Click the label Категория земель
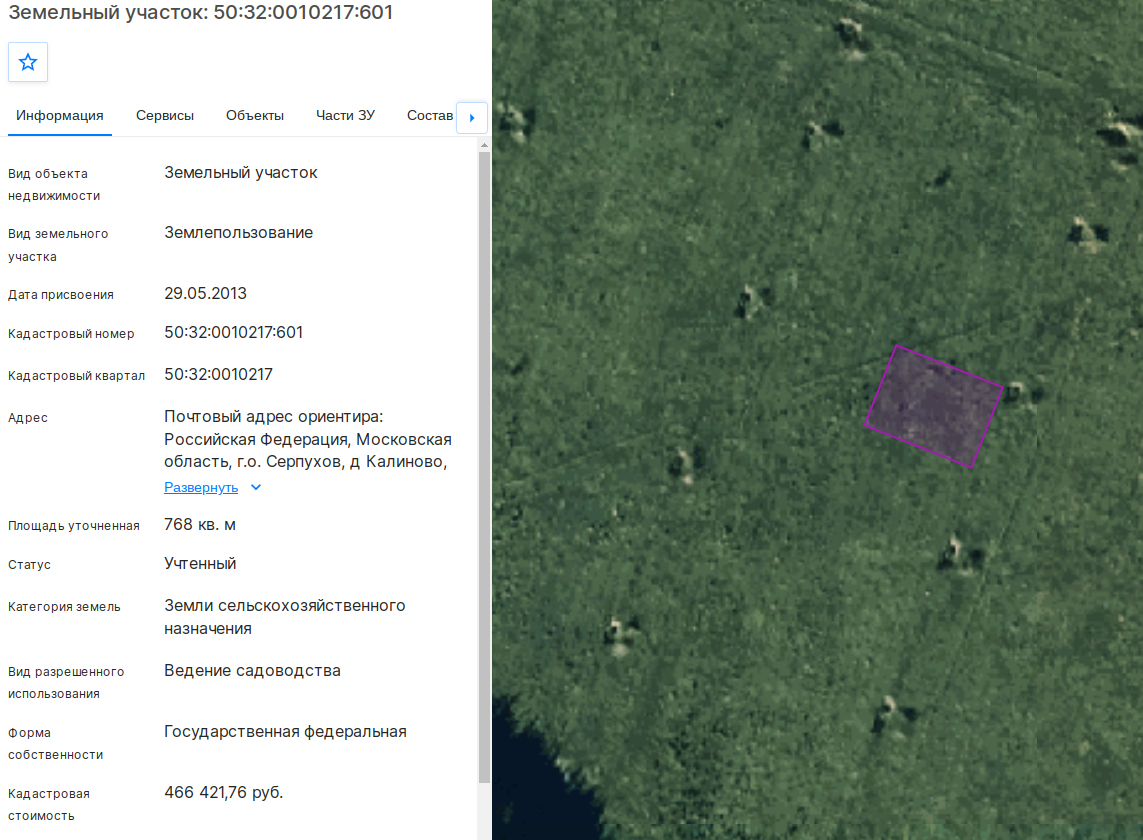Screen dimensions: 1143x840 (64, 607)
